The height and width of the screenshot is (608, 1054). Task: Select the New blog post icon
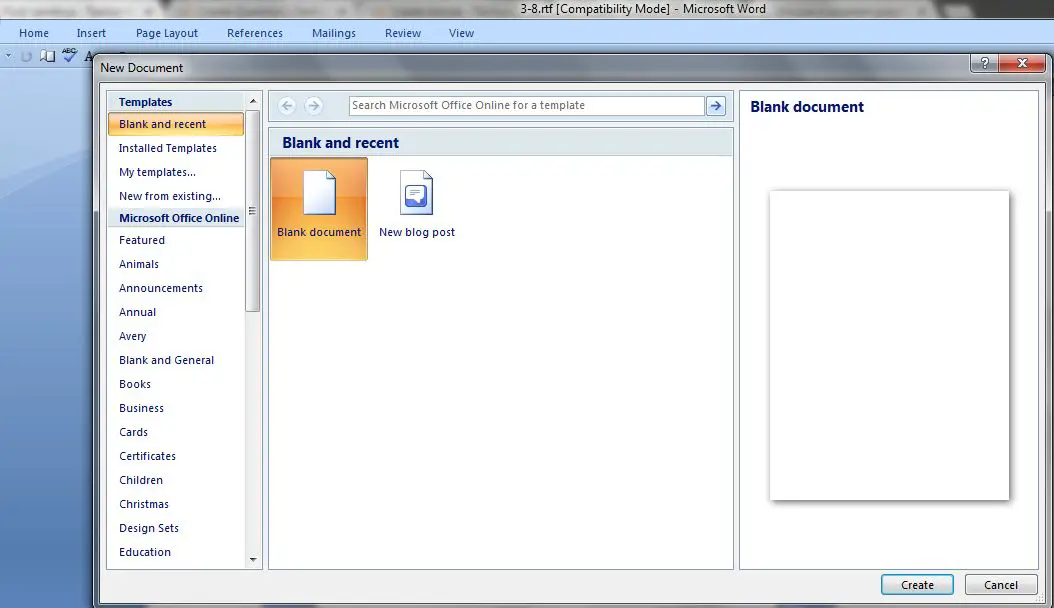tap(417, 205)
